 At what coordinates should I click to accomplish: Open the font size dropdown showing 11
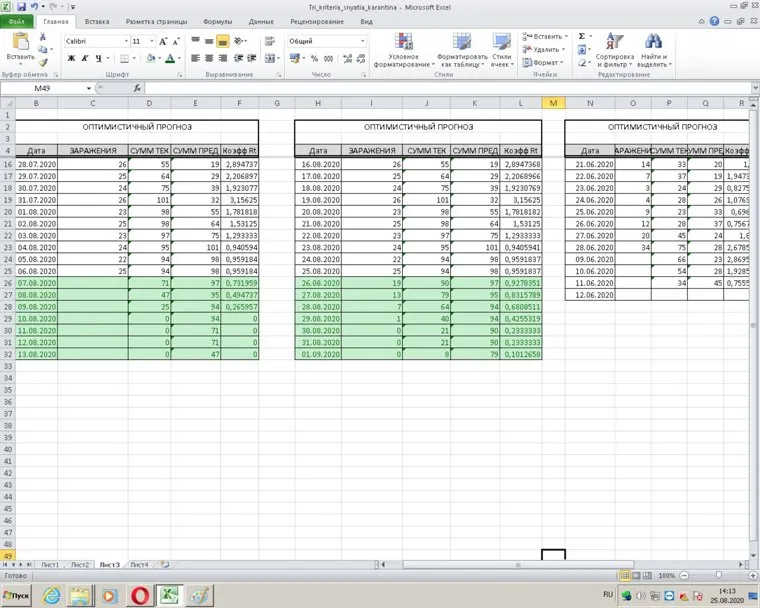tap(153, 41)
